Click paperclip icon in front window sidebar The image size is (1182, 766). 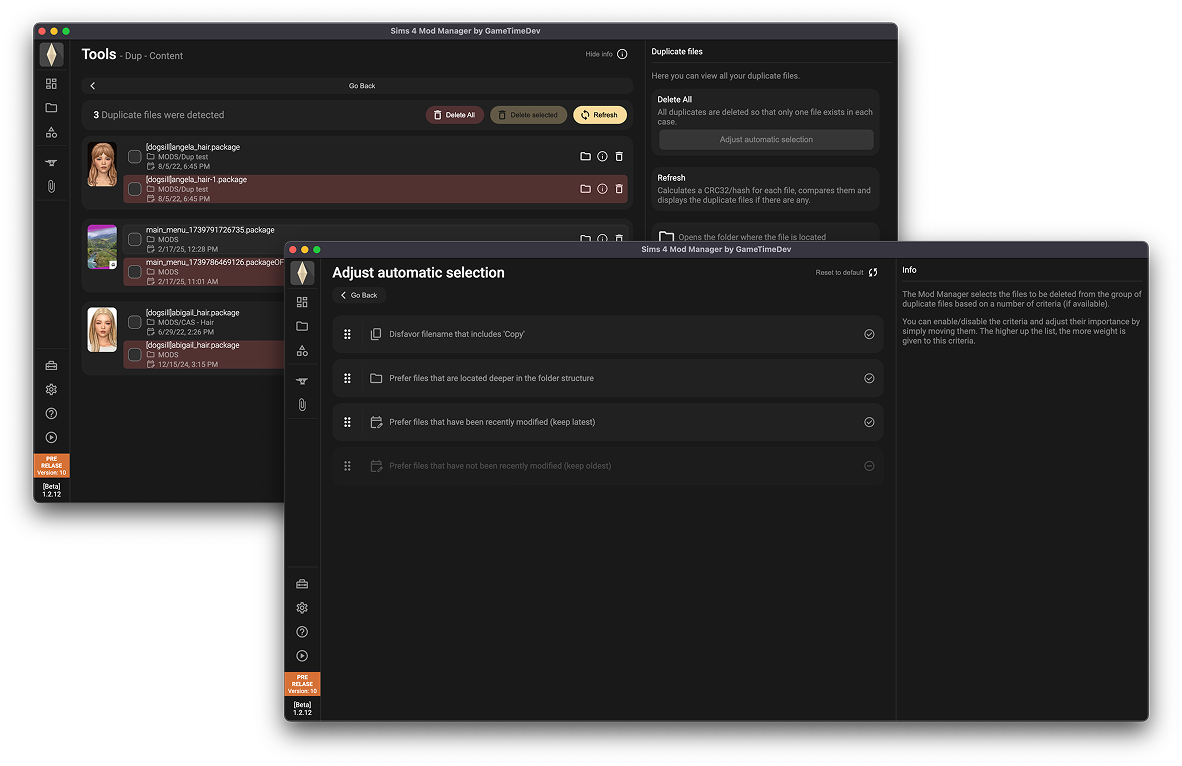[302, 405]
